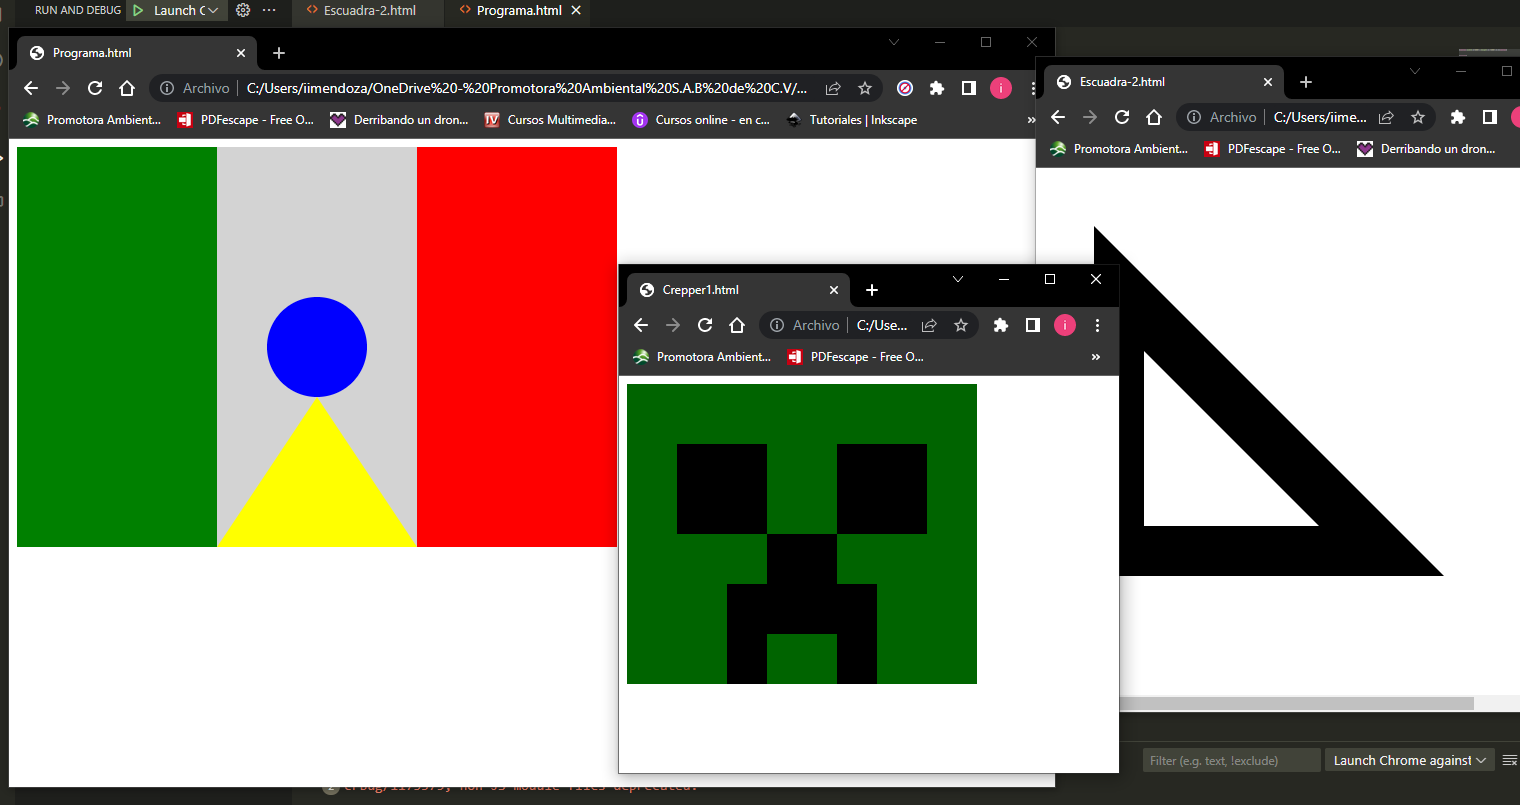1520x805 pixels.
Task: Close the Programa.html browser tab
Action: pyautogui.click(x=241, y=53)
